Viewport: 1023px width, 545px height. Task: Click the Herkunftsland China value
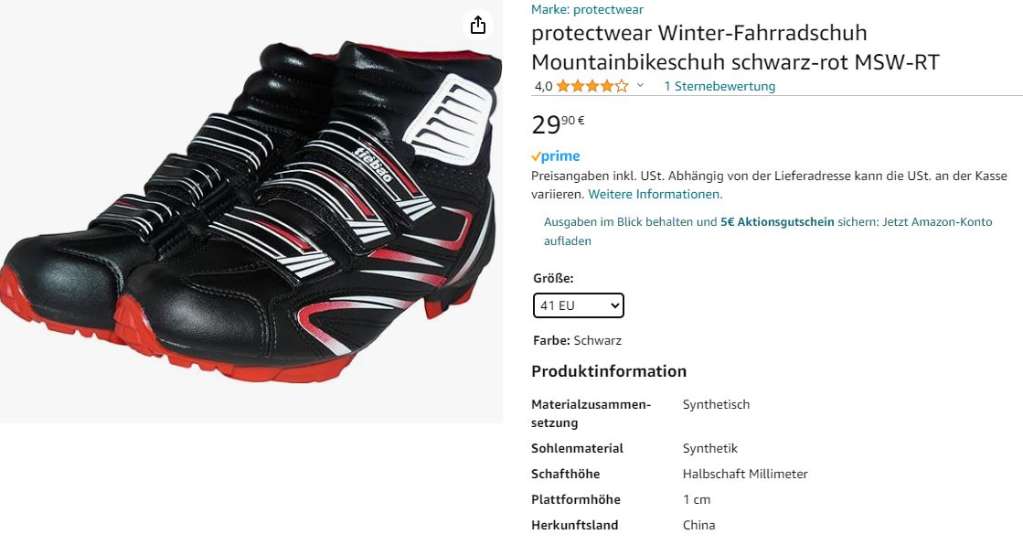699,525
